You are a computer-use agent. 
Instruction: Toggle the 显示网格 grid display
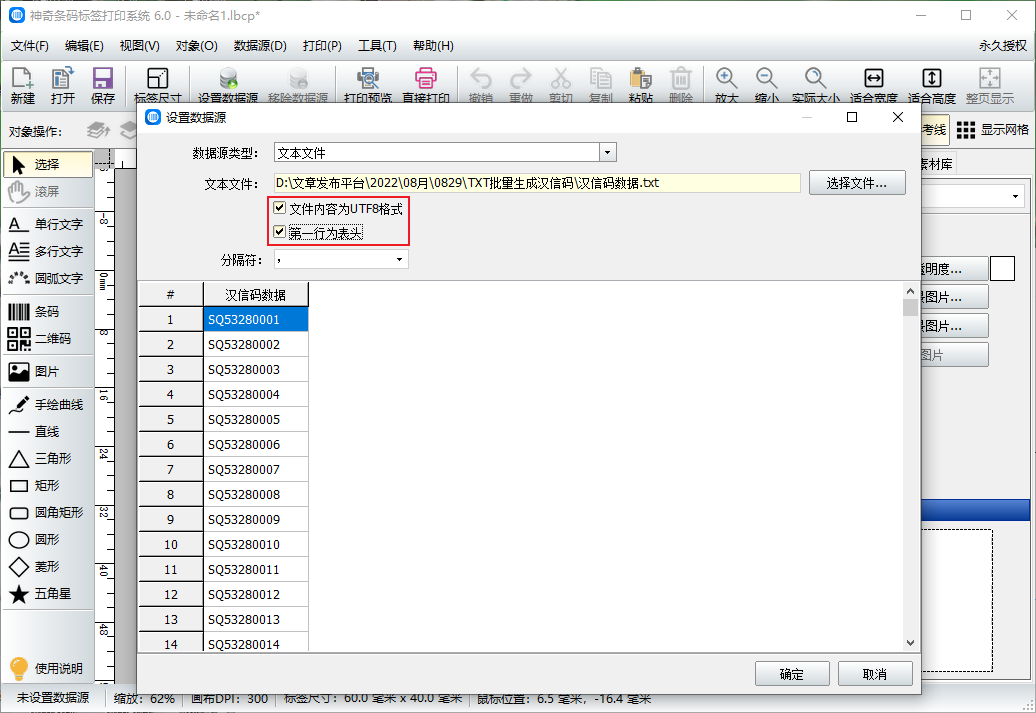(x=992, y=130)
